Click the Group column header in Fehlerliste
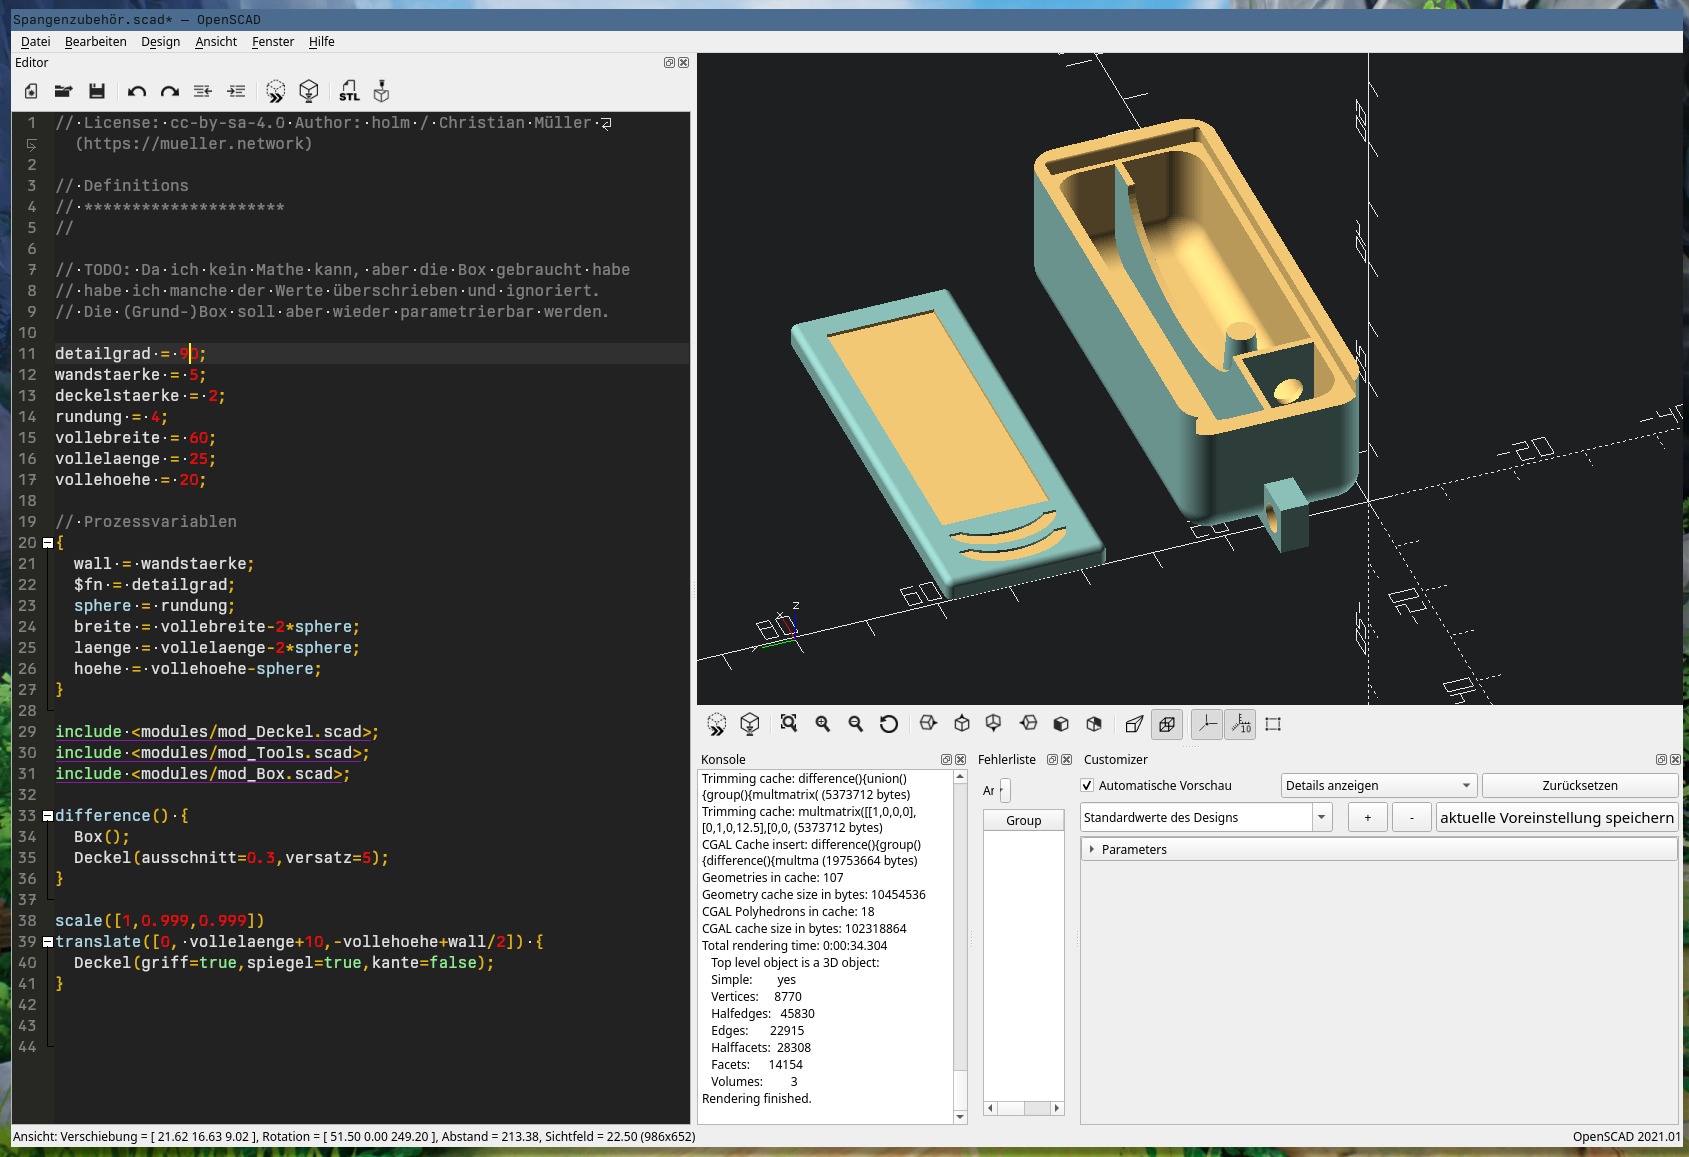This screenshot has width=1689, height=1157. 1023,820
